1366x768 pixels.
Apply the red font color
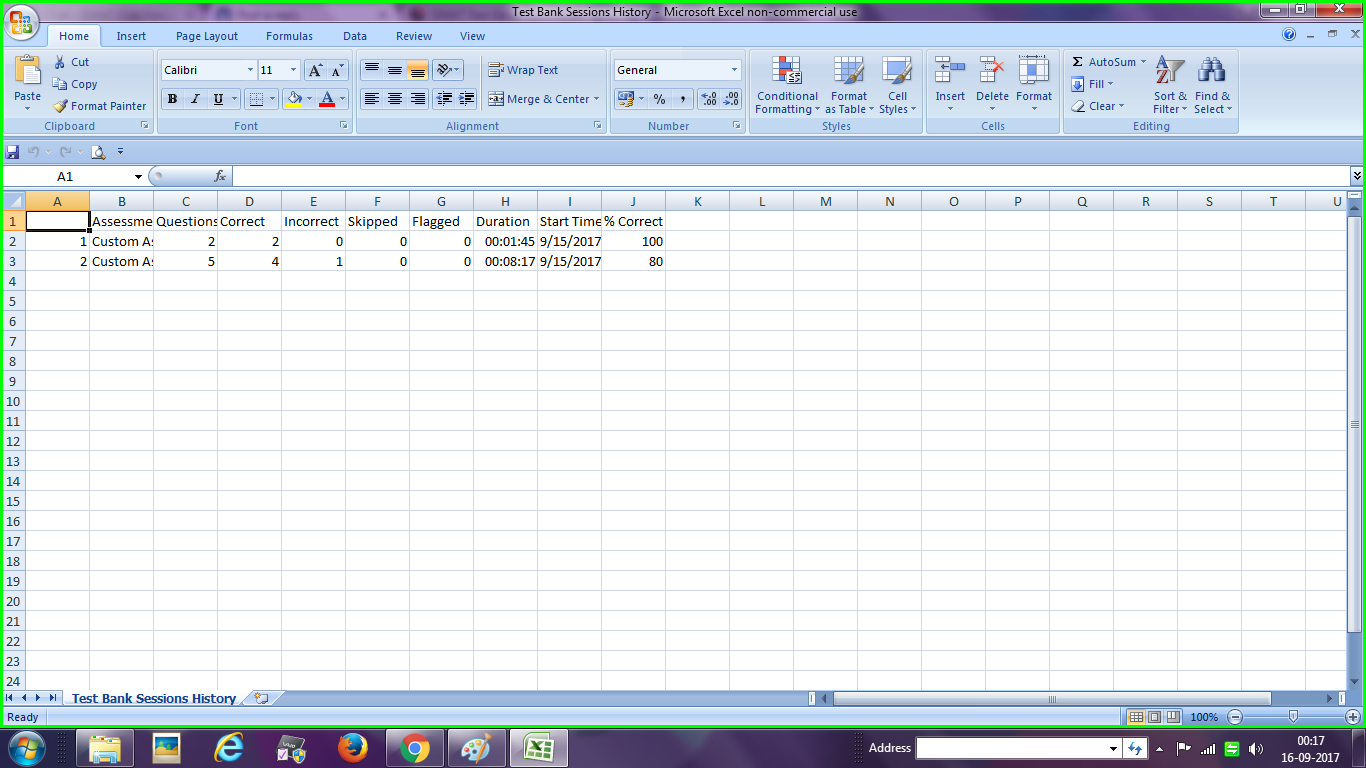click(327, 99)
